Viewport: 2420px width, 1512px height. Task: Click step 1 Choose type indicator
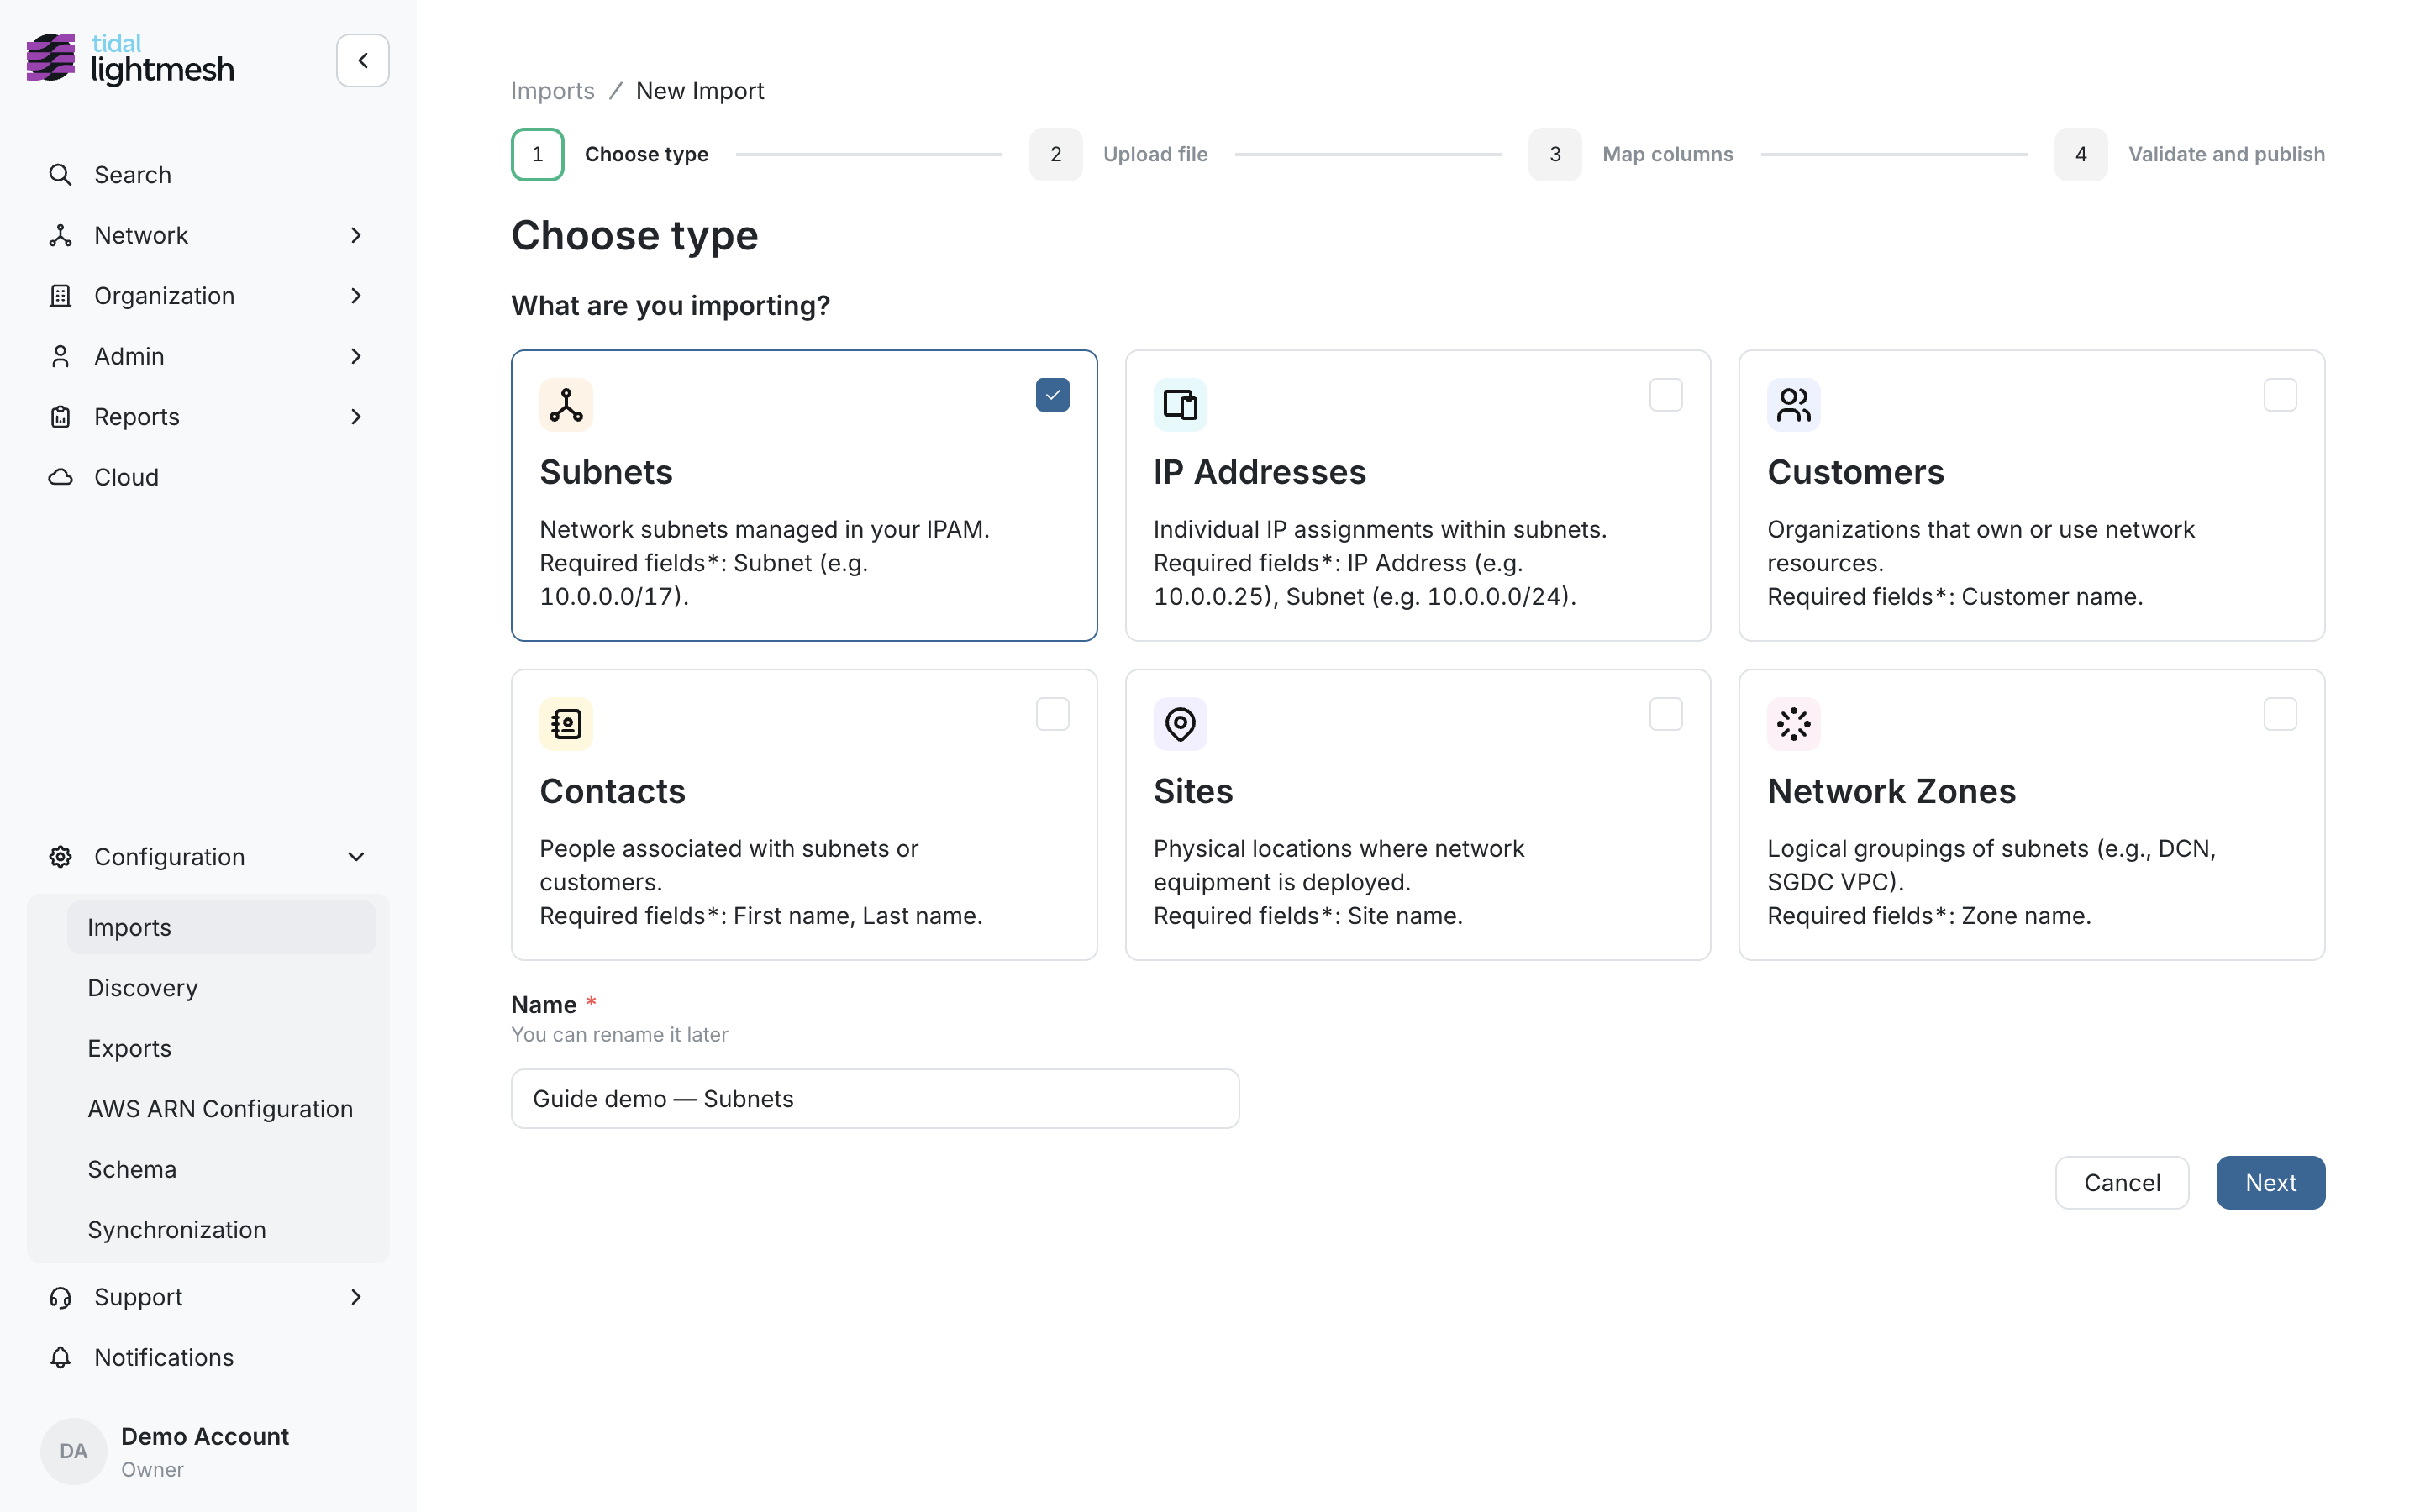538,154
